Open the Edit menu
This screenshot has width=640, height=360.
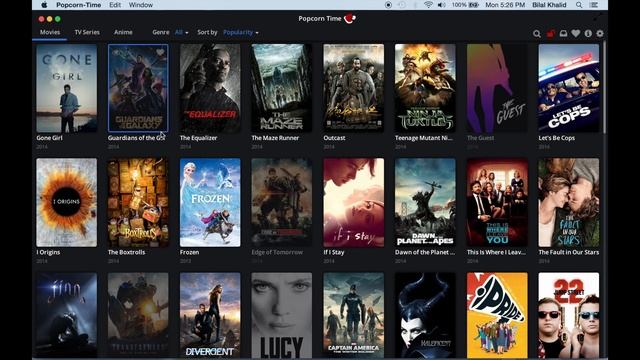(115, 5)
